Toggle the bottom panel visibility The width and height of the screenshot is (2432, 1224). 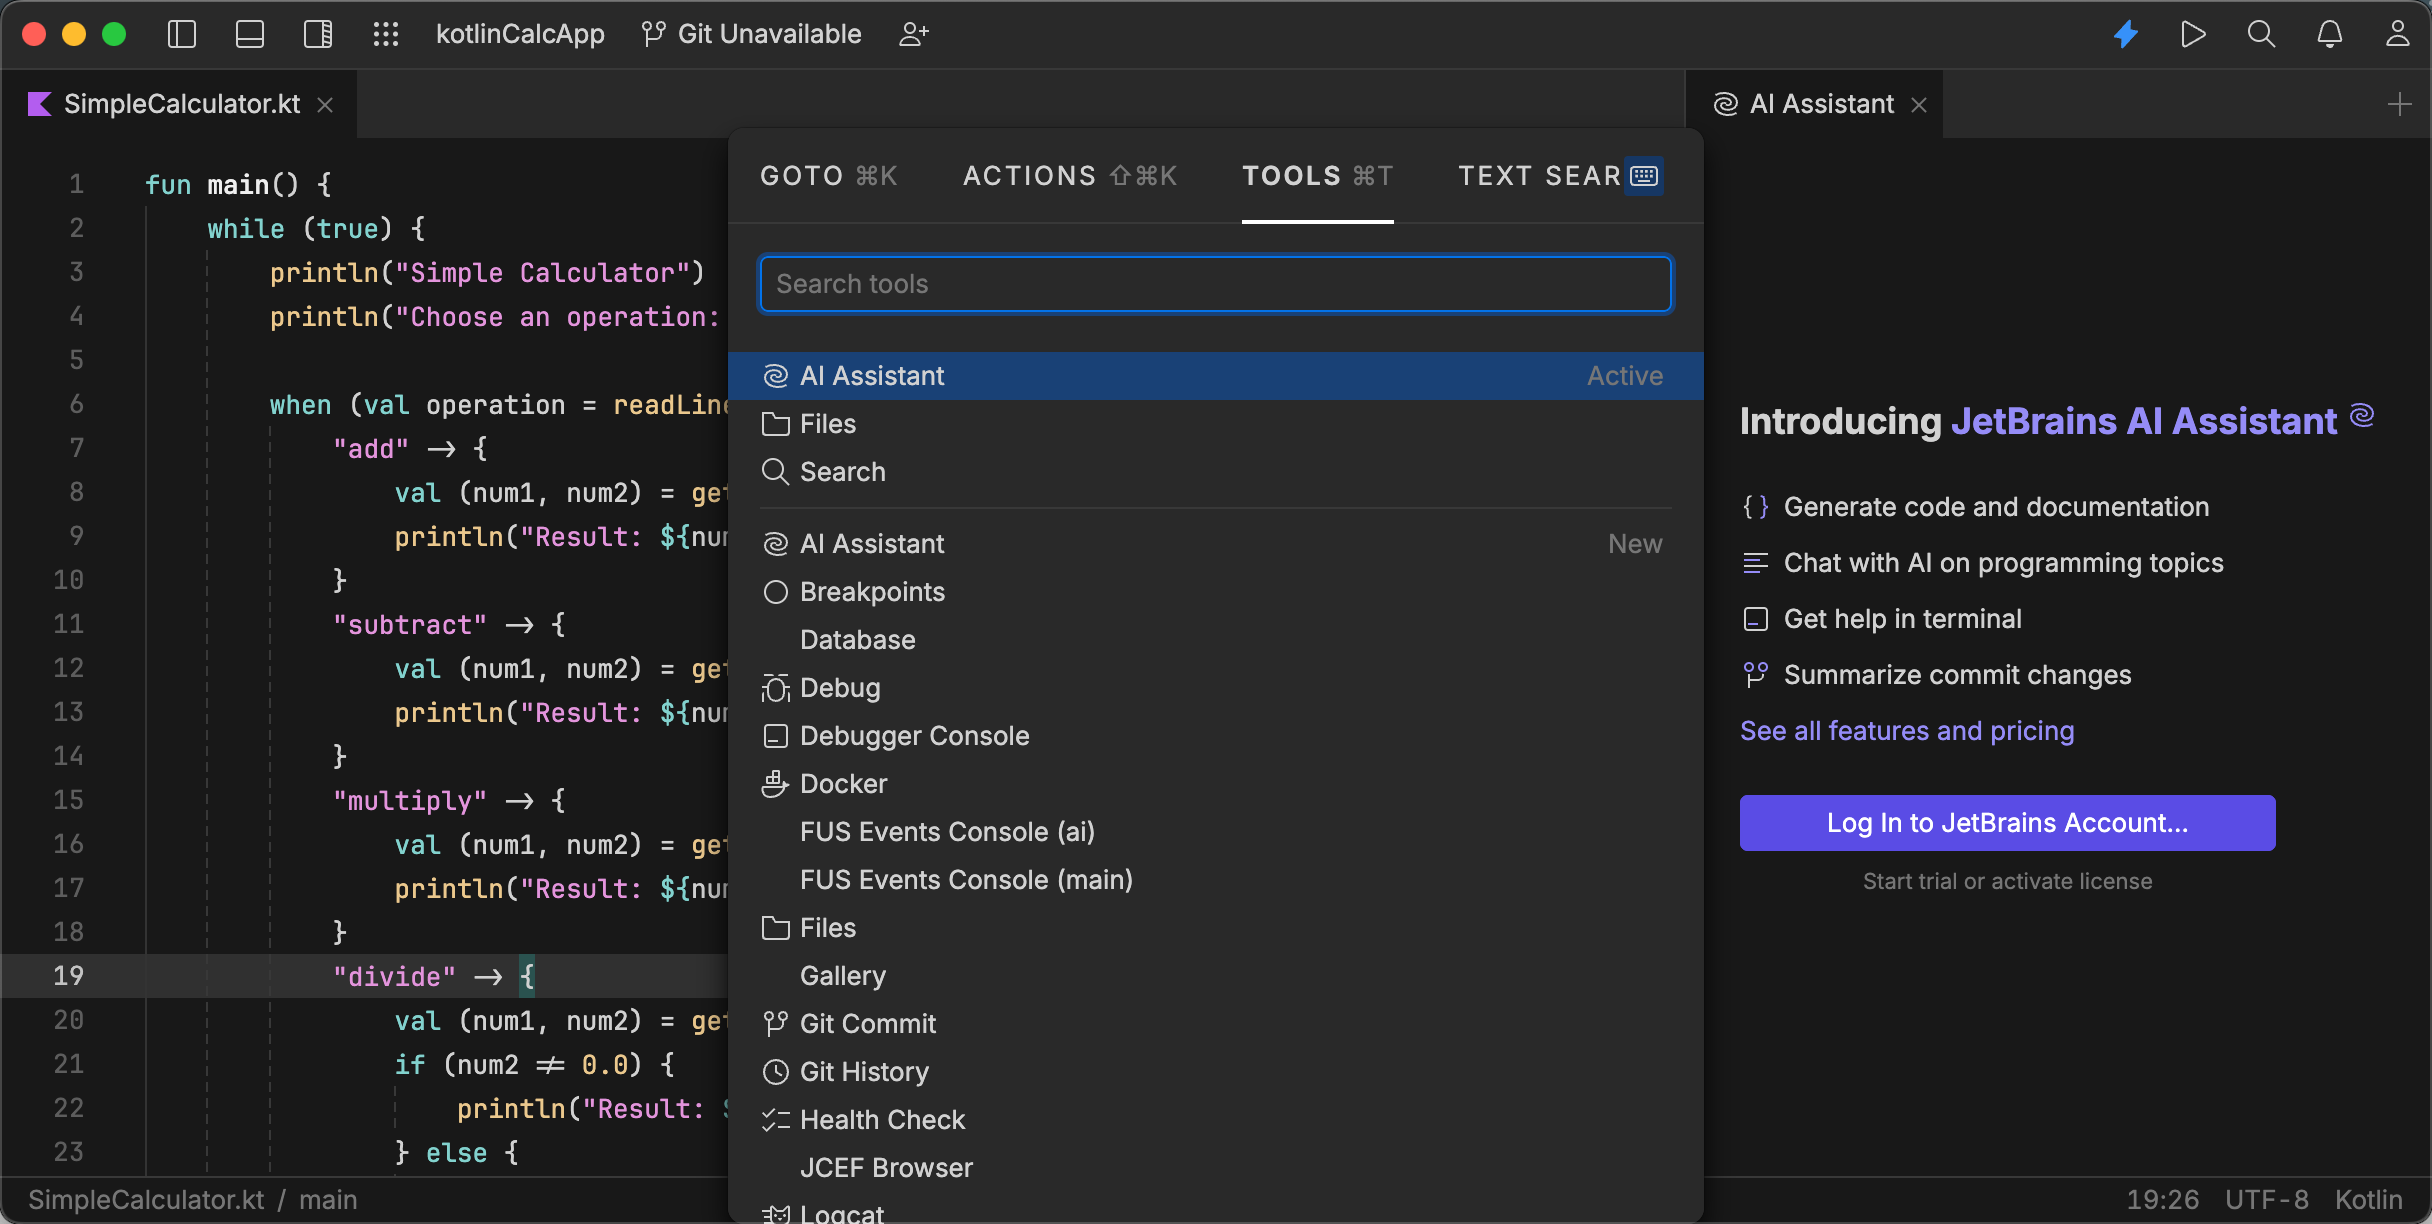point(249,34)
